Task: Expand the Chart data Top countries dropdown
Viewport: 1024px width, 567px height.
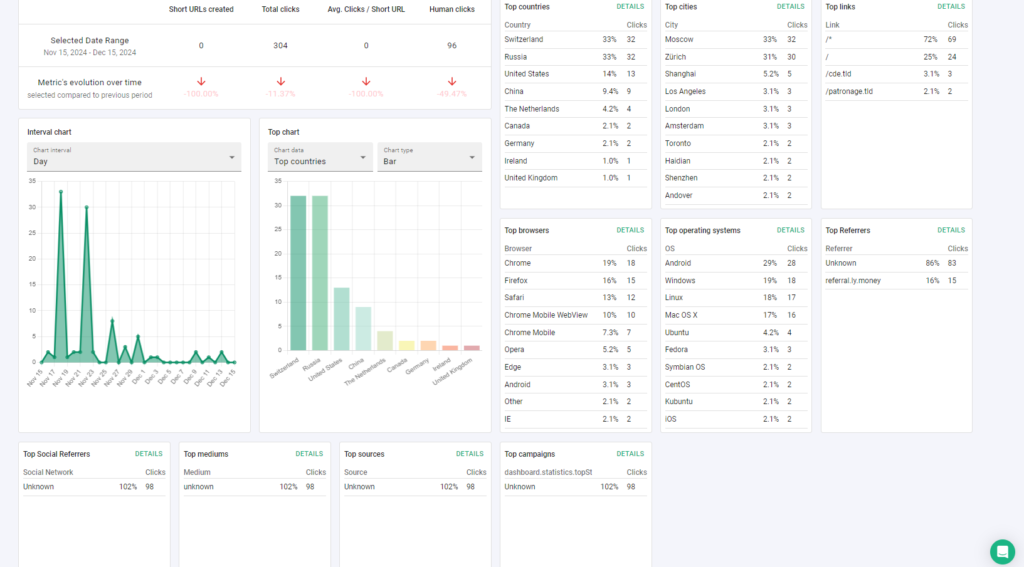Action: click(x=320, y=157)
